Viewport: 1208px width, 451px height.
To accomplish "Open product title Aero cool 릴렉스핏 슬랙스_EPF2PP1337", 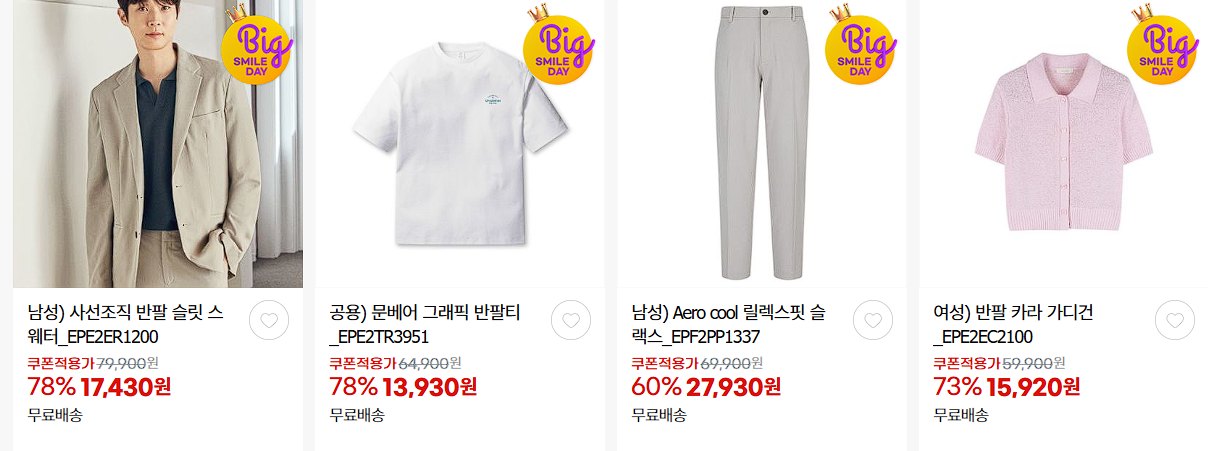I will click(x=729, y=325).
